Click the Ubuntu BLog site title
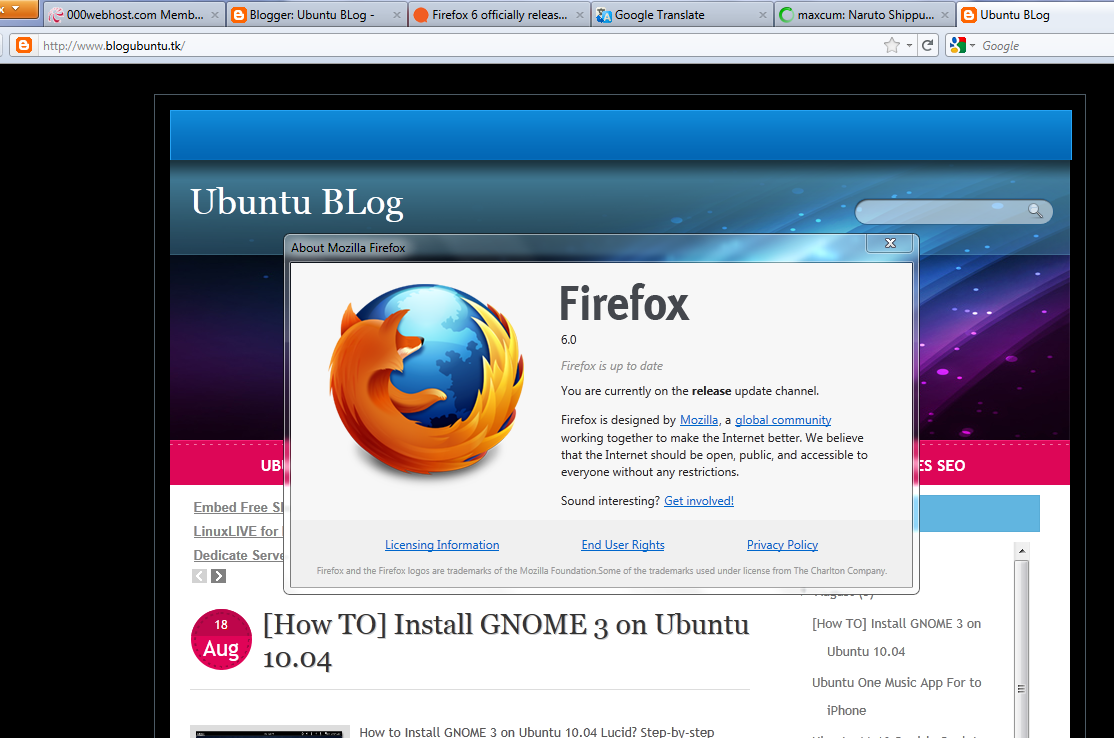Viewport: 1114px width, 738px height. click(297, 202)
